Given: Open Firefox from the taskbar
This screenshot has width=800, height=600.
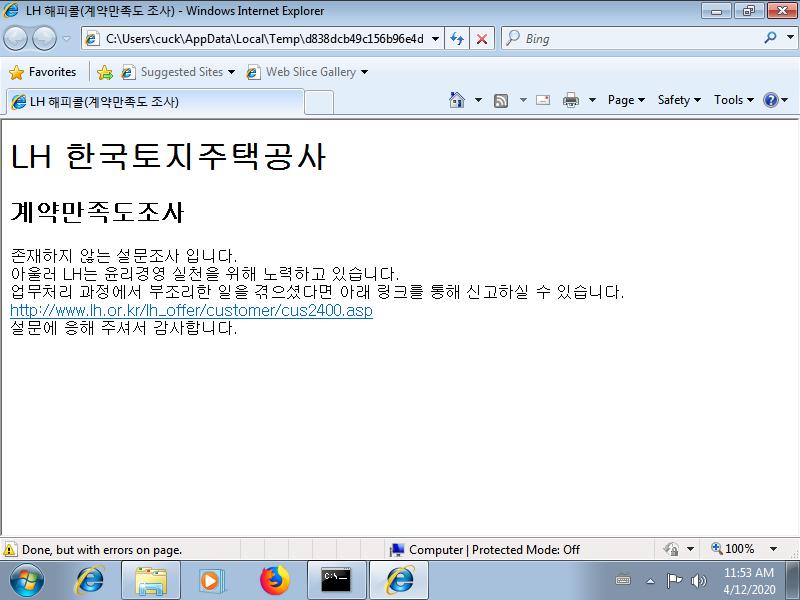Looking at the screenshot, I should (274, 580).
